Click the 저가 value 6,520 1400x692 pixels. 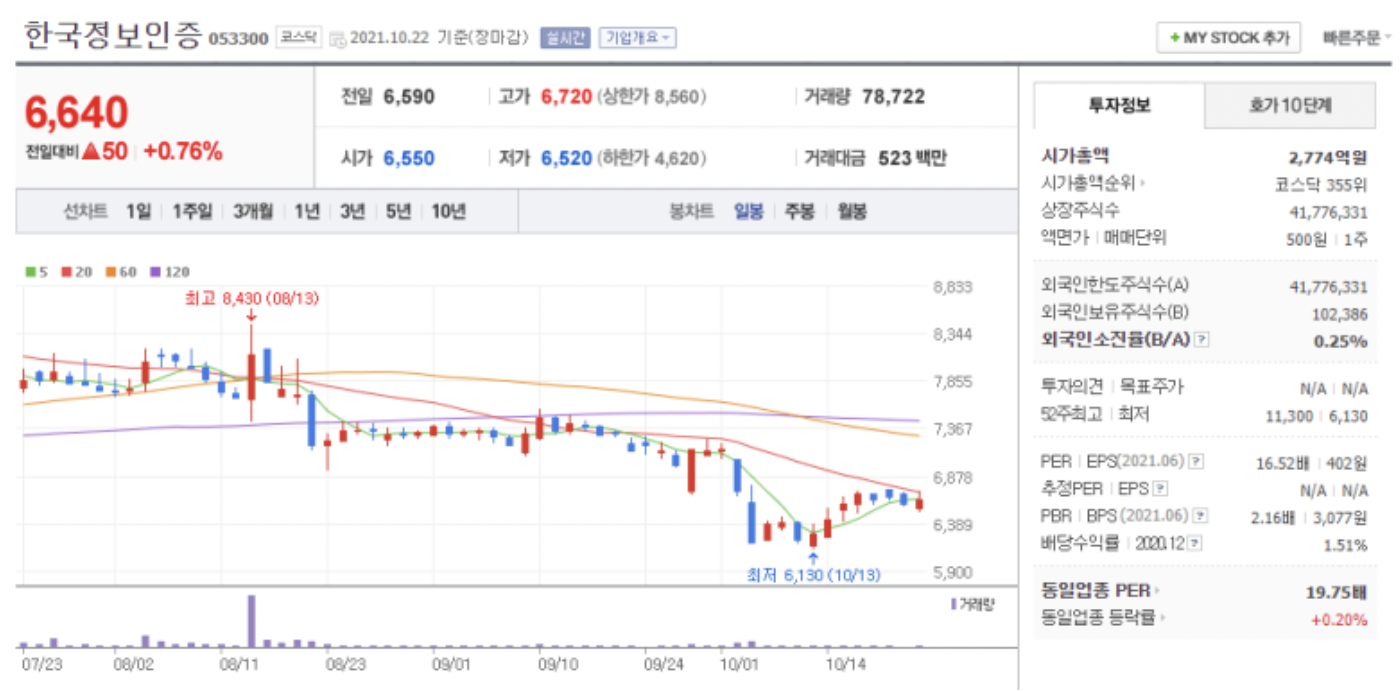tap(566, 158)
